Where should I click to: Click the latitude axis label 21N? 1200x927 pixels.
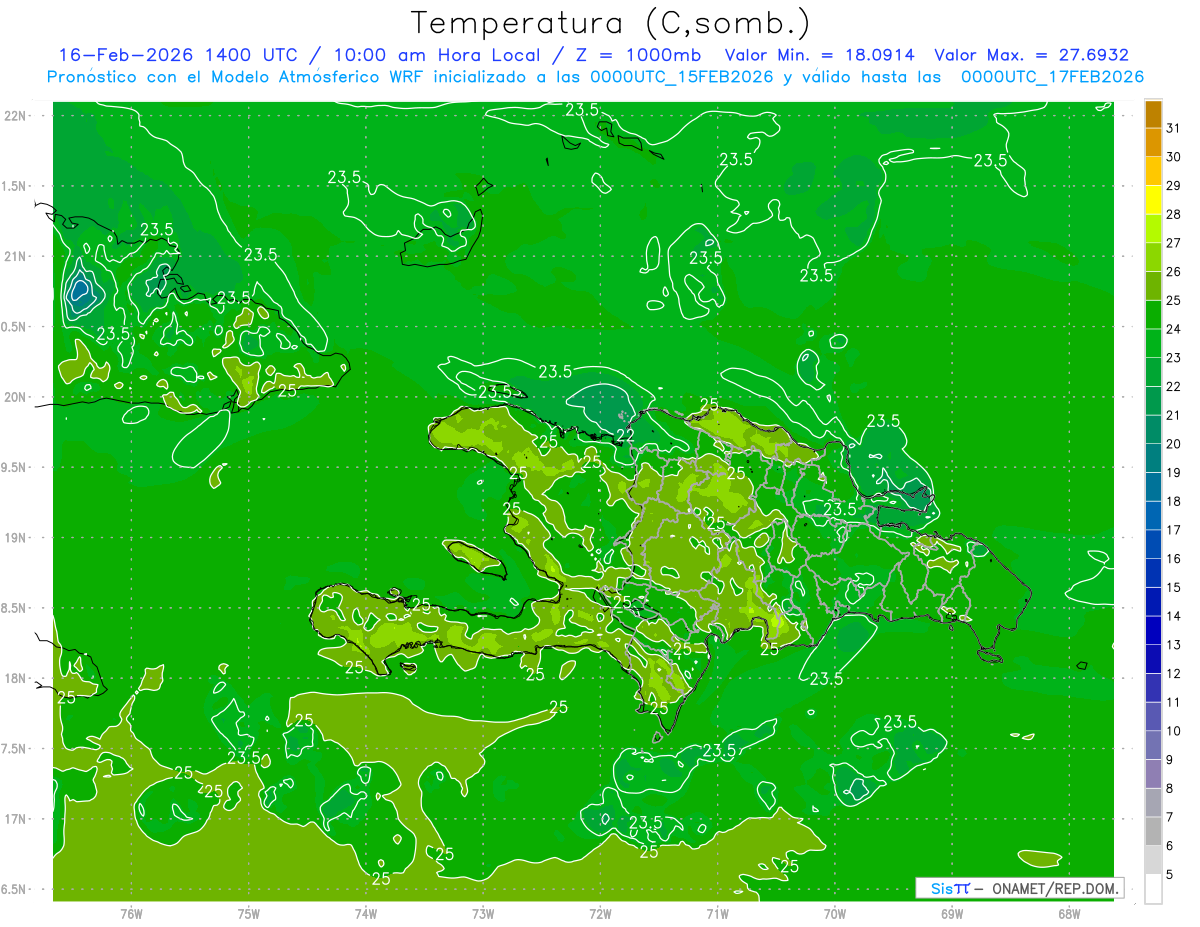tap(17, 257)
